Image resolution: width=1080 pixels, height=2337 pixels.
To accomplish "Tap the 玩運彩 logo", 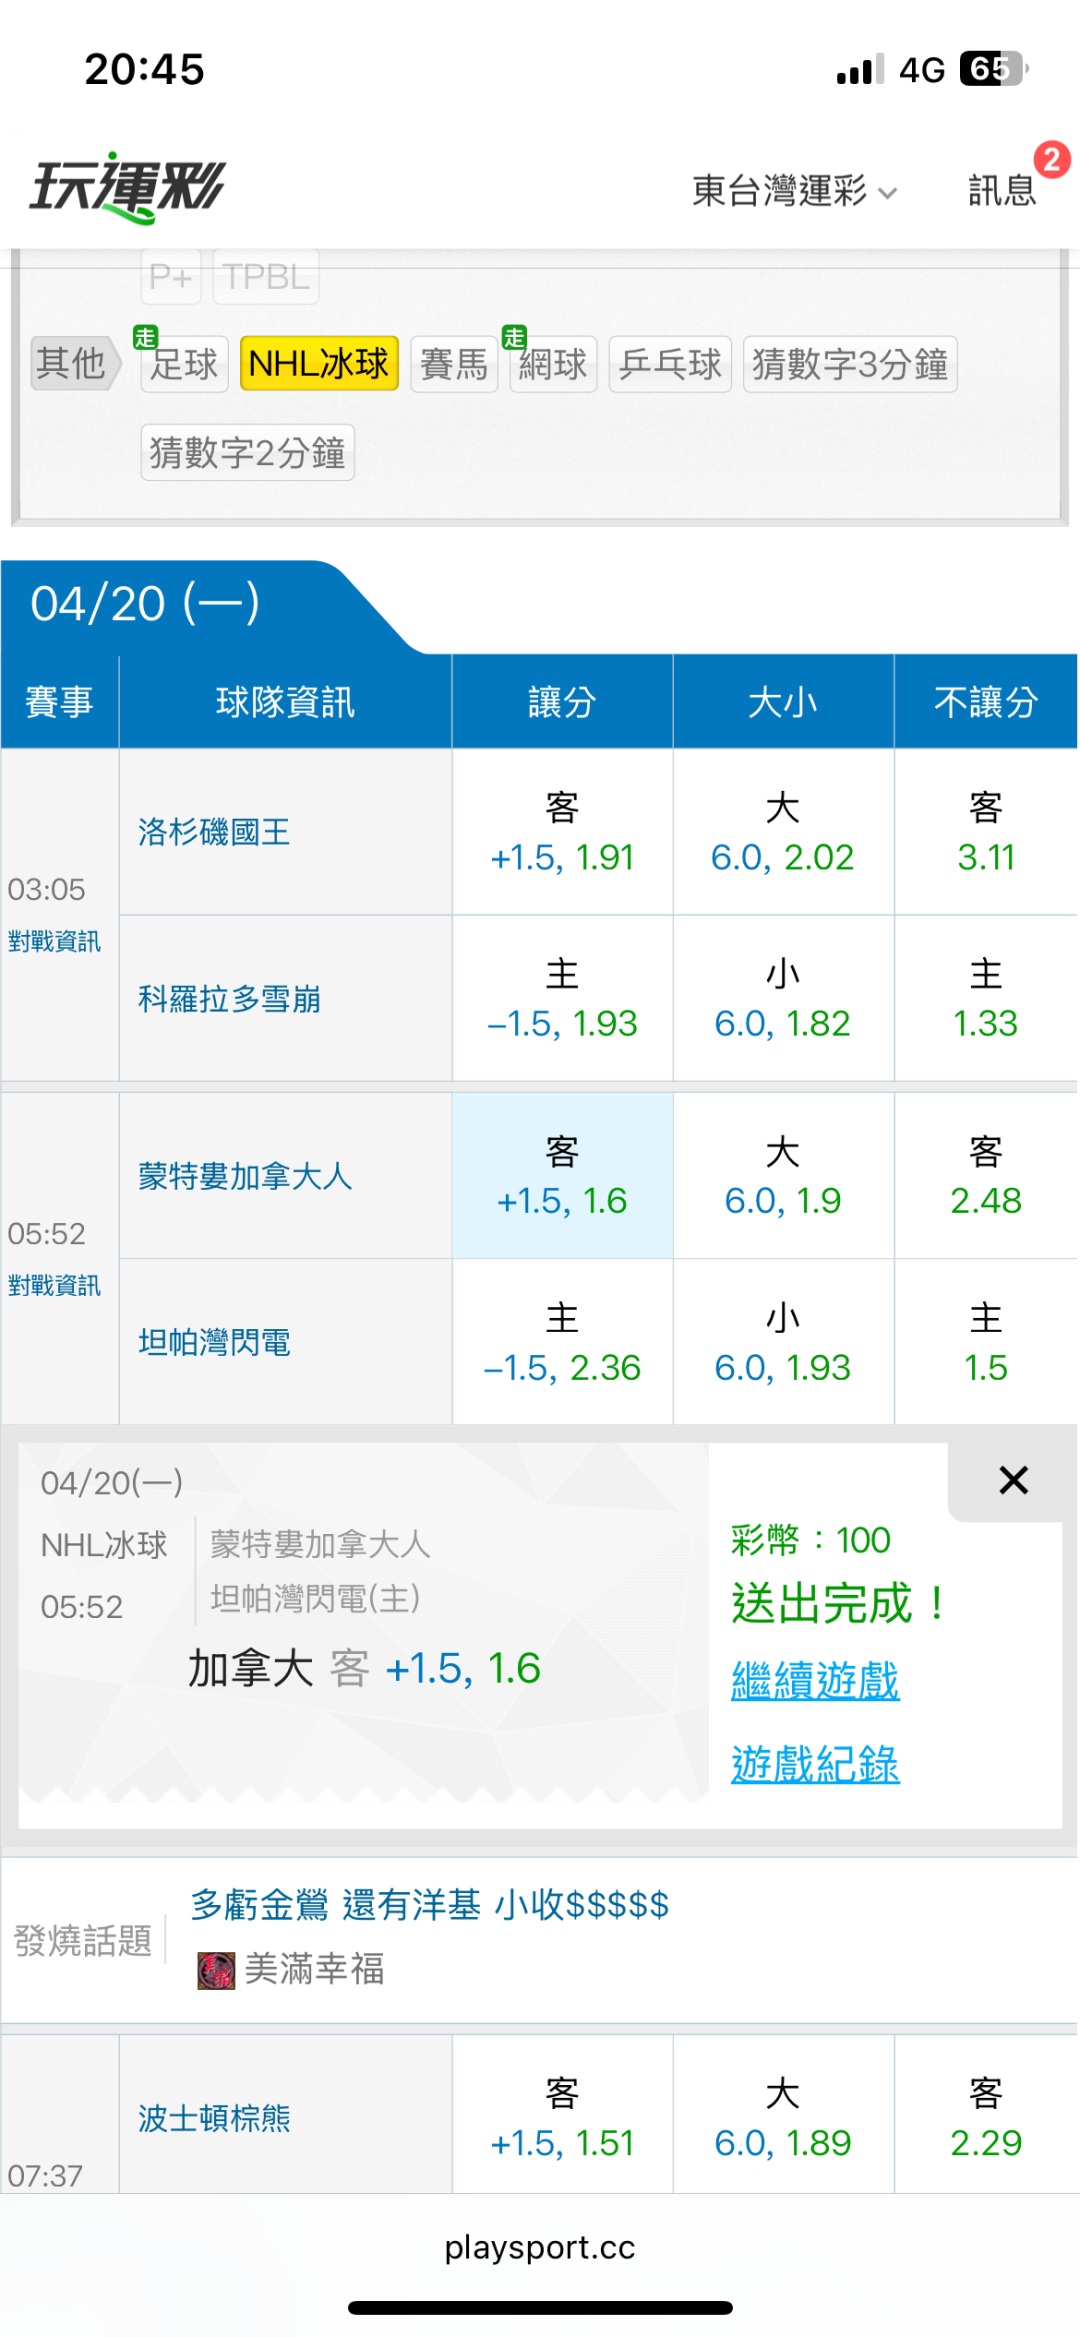I will tap(128, 188).
